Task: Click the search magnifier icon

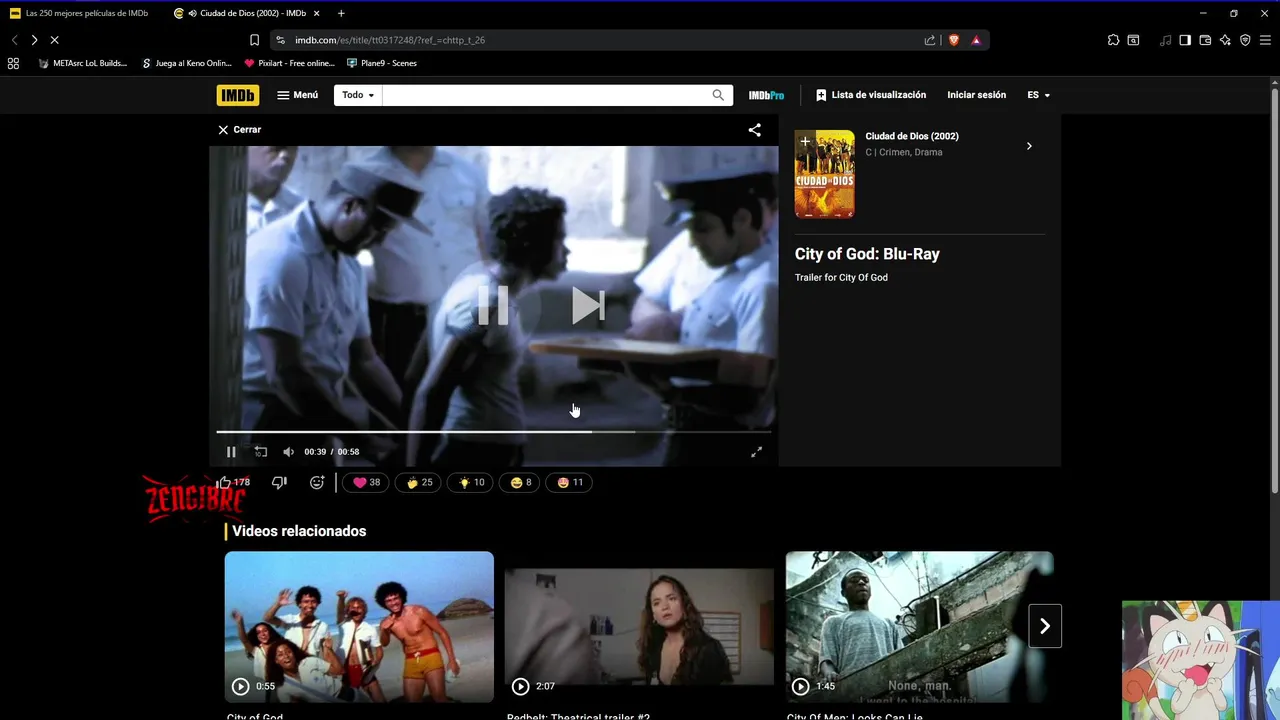Action: [718, 95]
